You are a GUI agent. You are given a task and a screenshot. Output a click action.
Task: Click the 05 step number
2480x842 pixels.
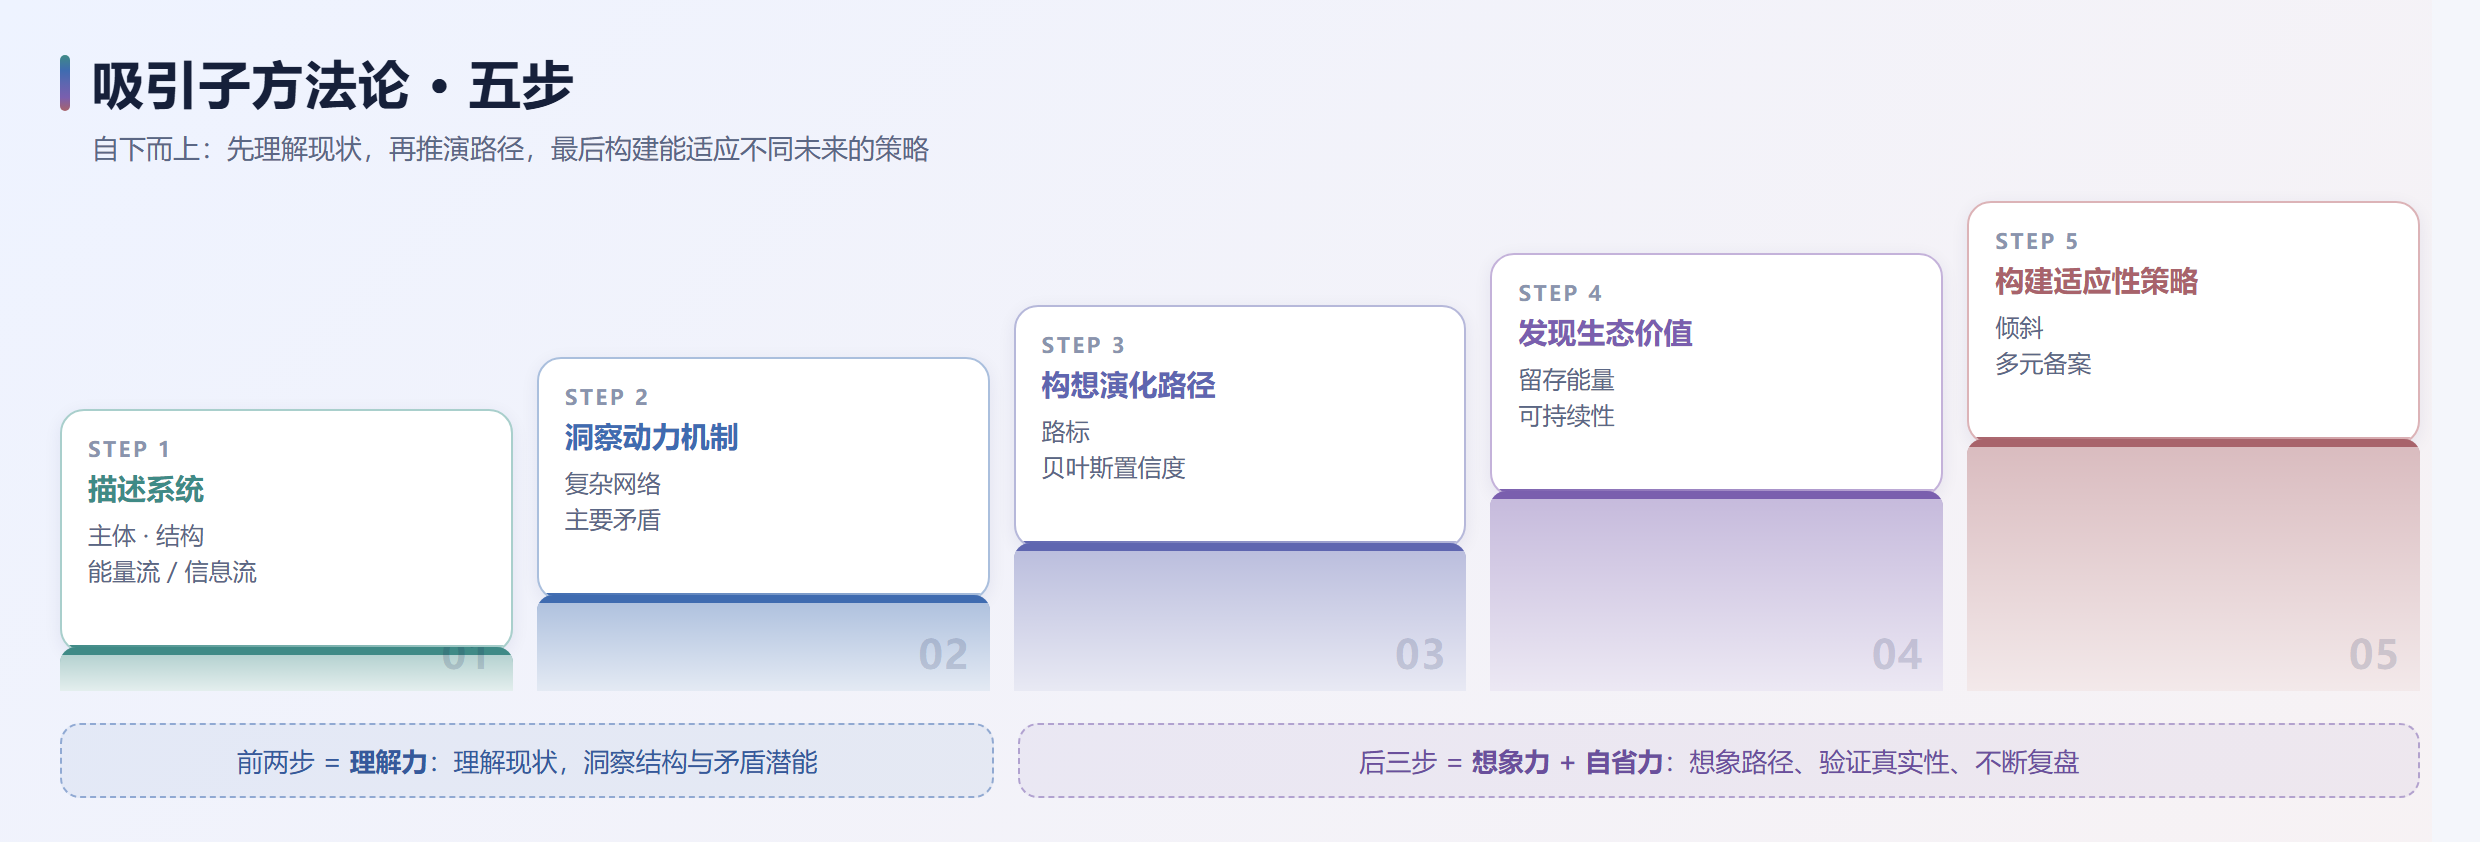(x=2373, y=655)
